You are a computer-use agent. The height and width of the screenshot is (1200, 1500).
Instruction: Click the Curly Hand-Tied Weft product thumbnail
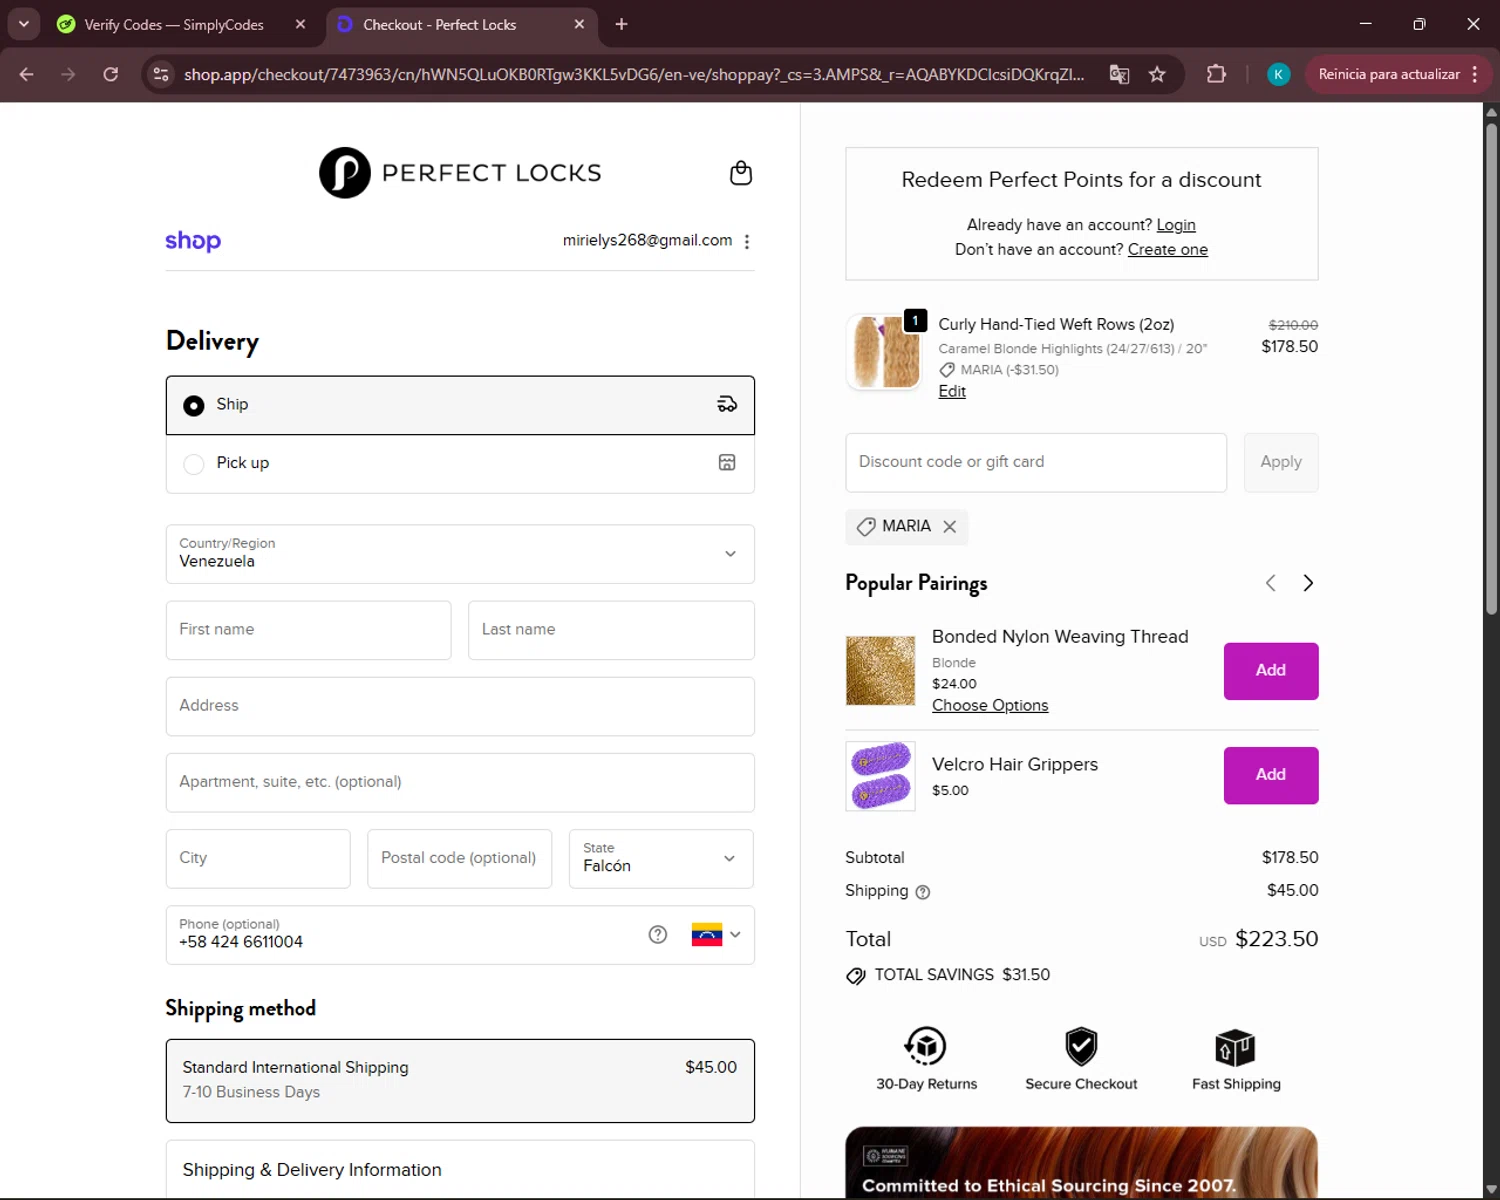click(x=883, y=352)
